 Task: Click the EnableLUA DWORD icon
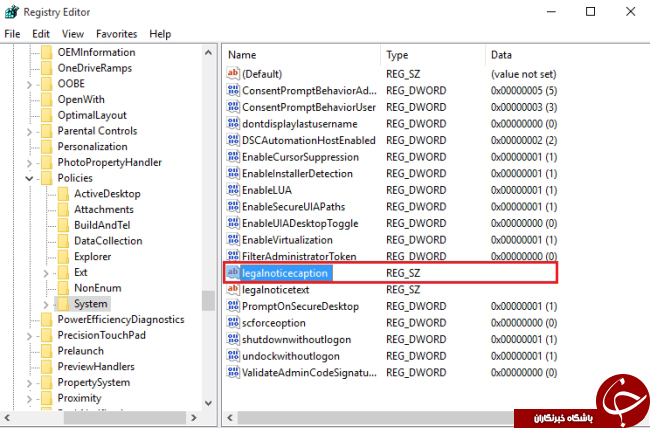pos(233,190)
